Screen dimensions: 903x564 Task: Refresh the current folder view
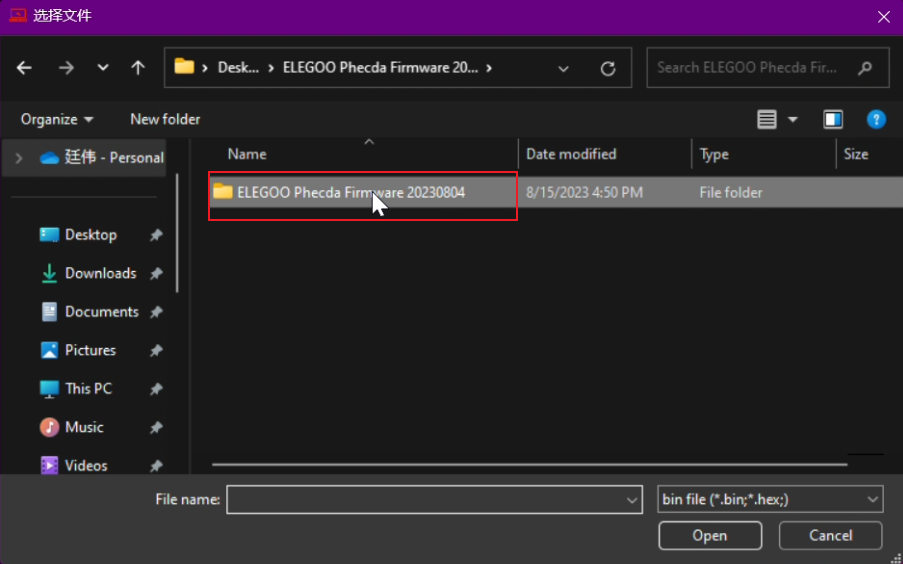607,68
